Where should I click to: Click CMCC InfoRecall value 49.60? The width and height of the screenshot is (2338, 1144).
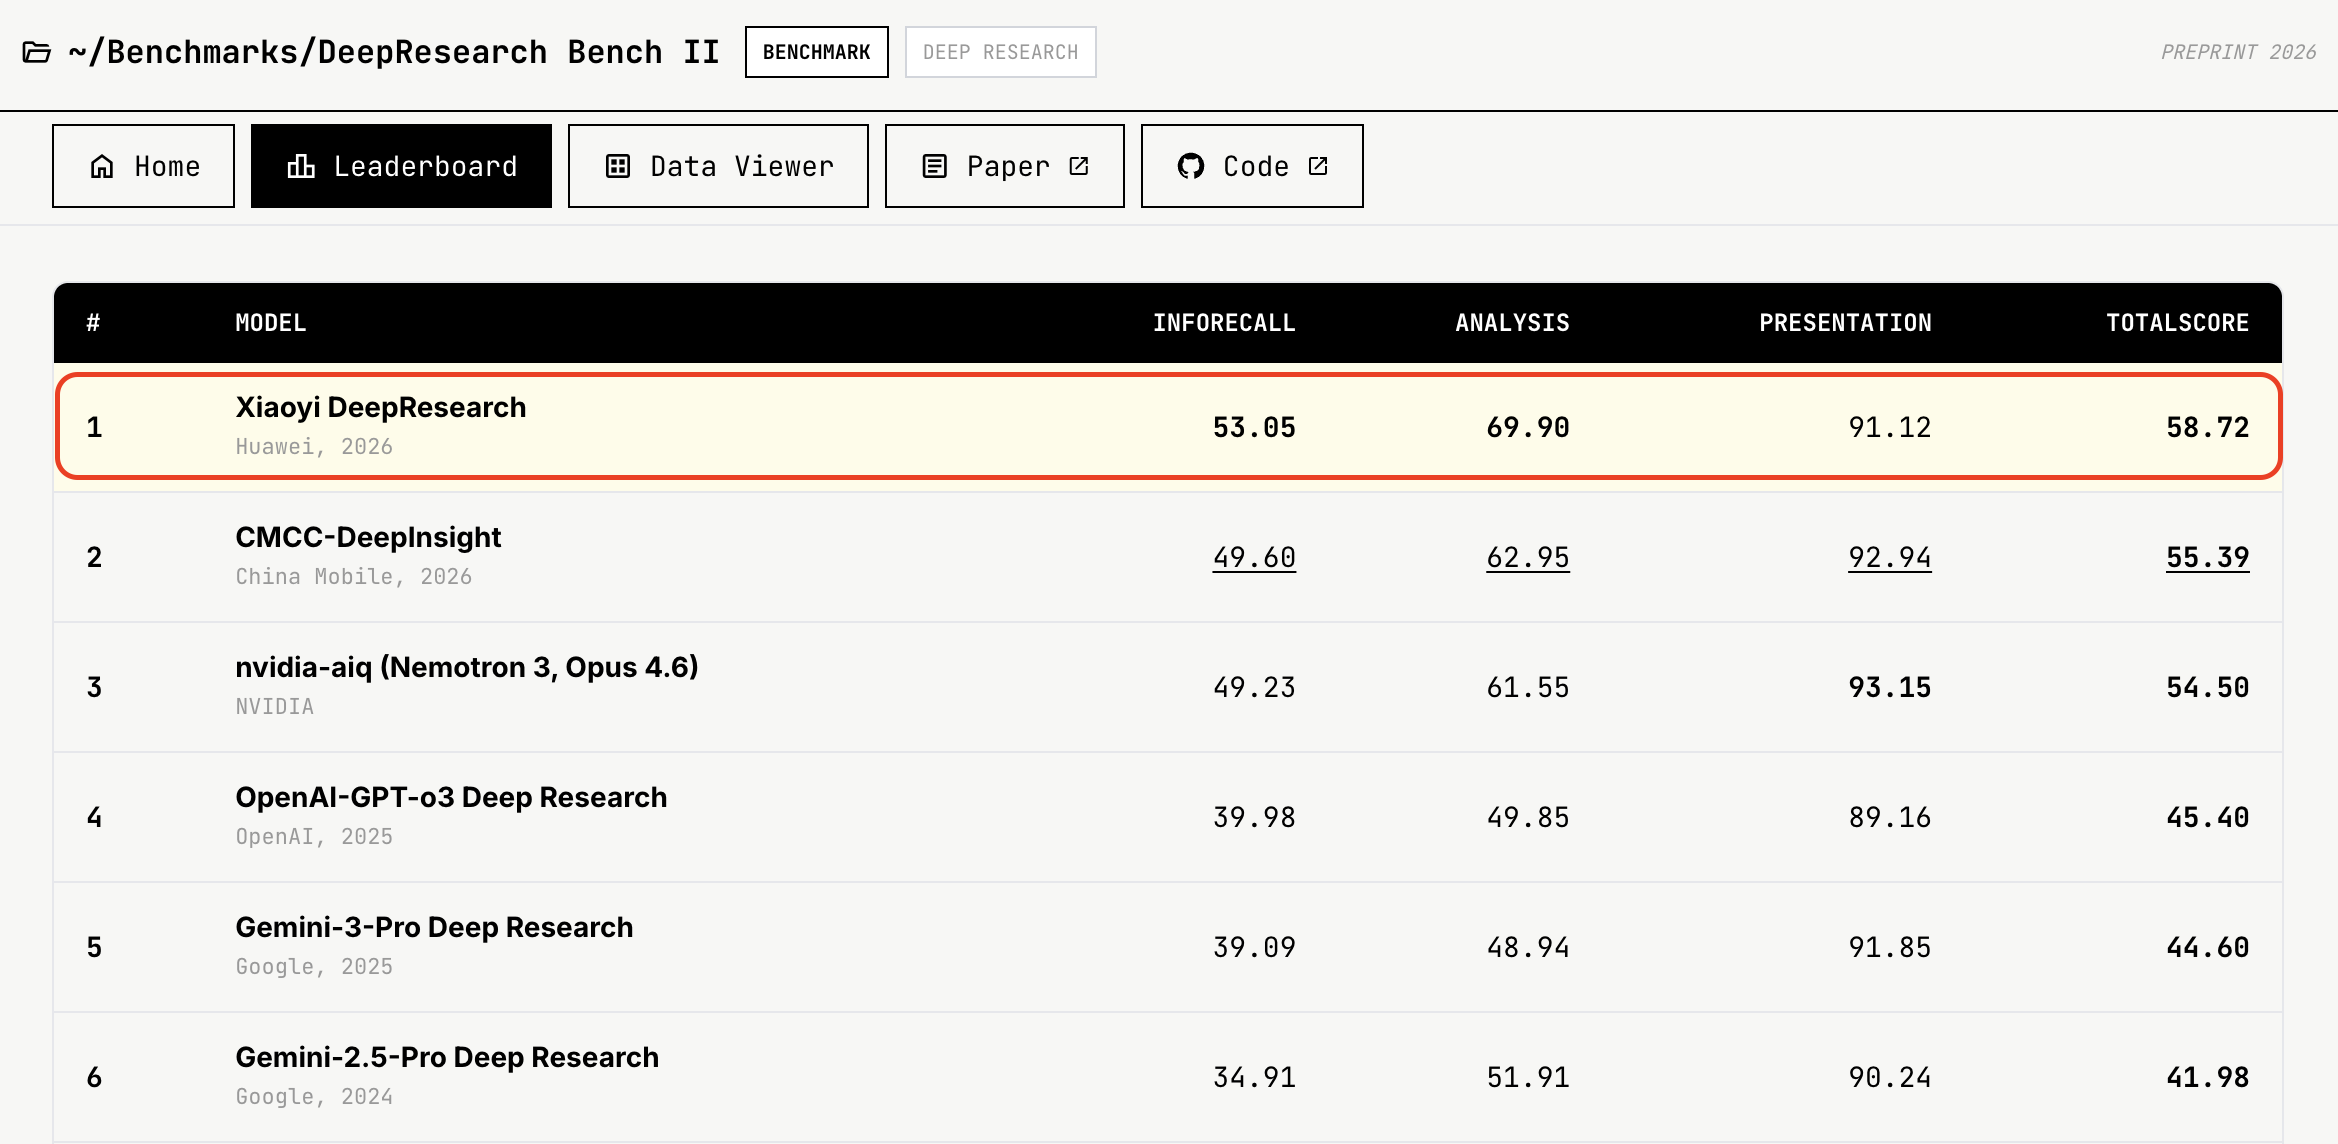coord(1254,558)
